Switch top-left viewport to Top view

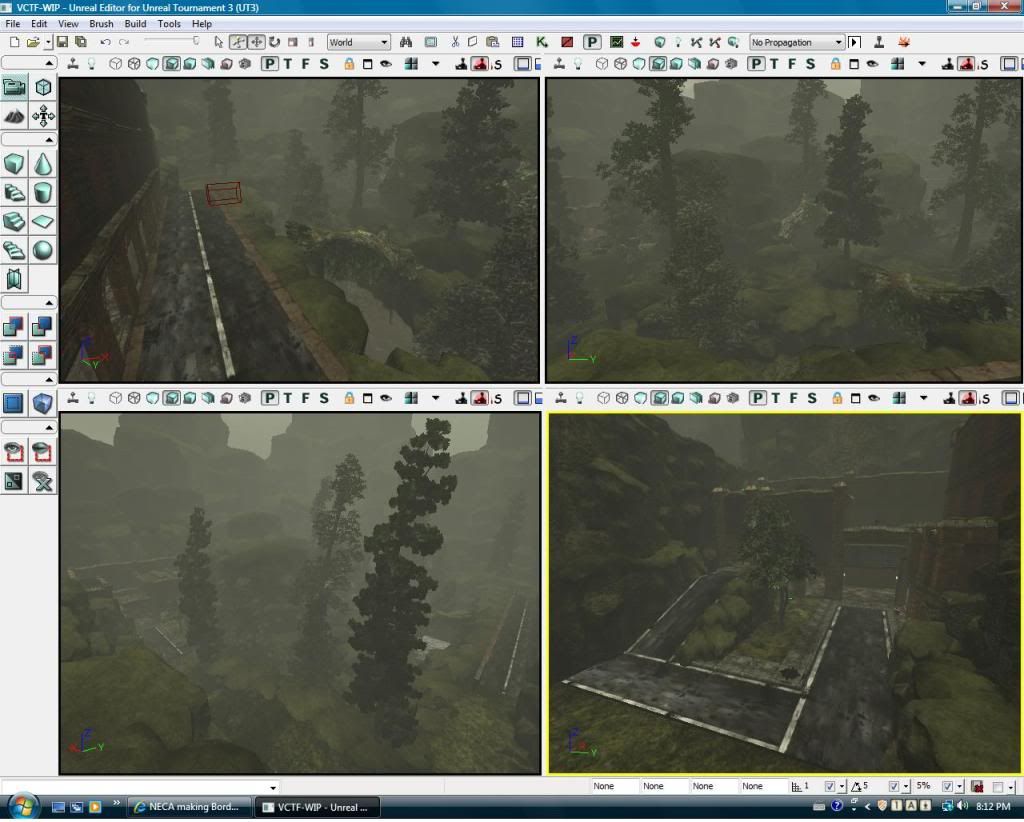click(288, 64)
